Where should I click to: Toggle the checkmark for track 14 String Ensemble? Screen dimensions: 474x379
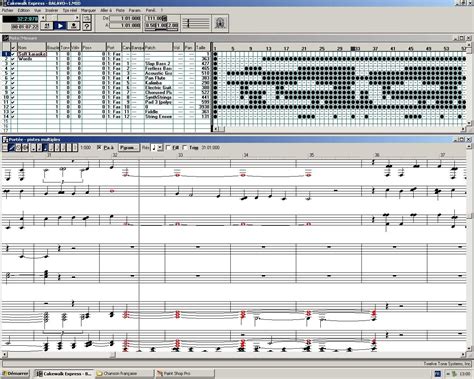tap(13, 117)
